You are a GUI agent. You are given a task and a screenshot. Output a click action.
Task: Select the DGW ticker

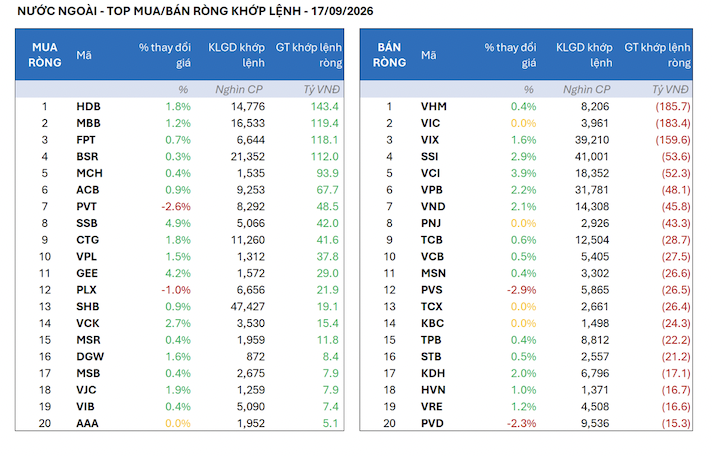[90, 357]
